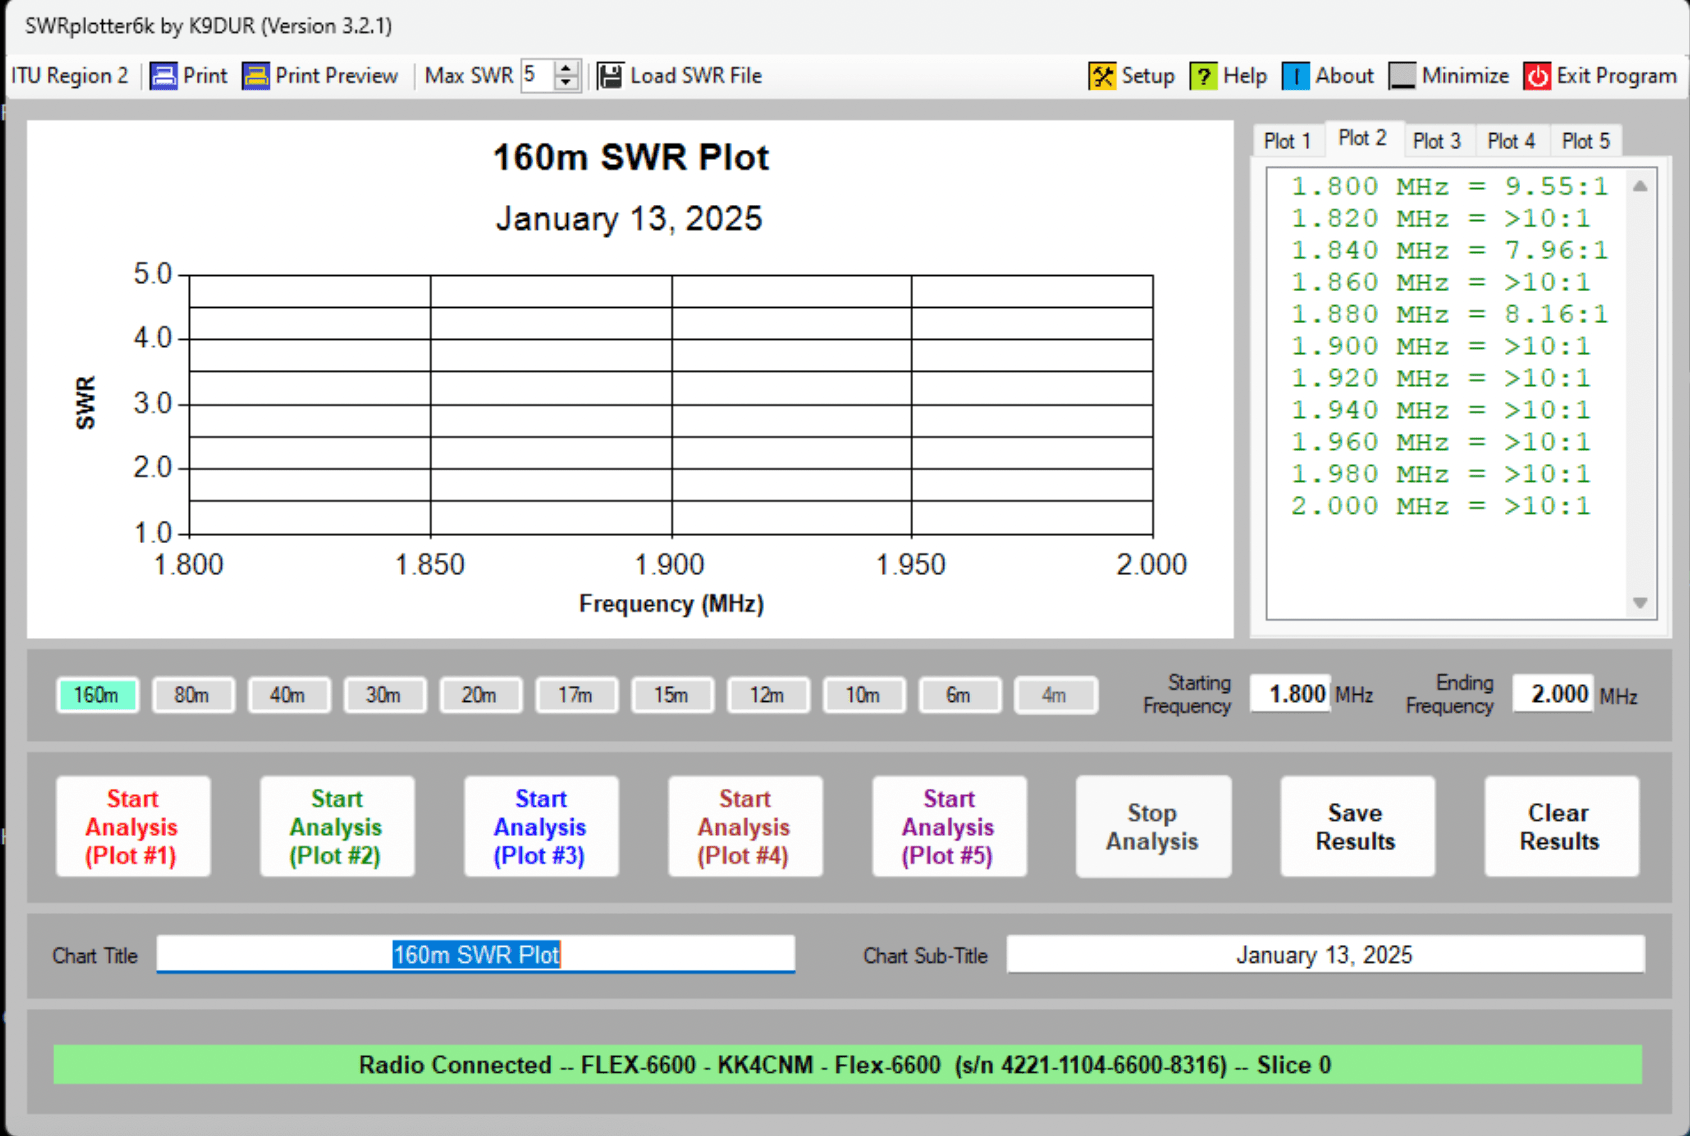Start Analysis for Plot #5
The width and height of the screenshot is (1690, 1136).
(x=949, y=827)
